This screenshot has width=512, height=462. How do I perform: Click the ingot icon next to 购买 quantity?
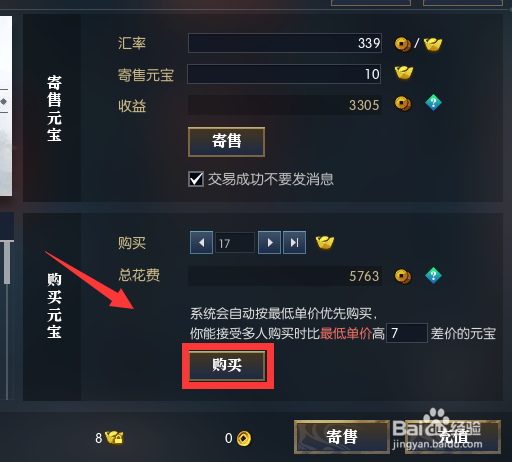pos(325,242)
